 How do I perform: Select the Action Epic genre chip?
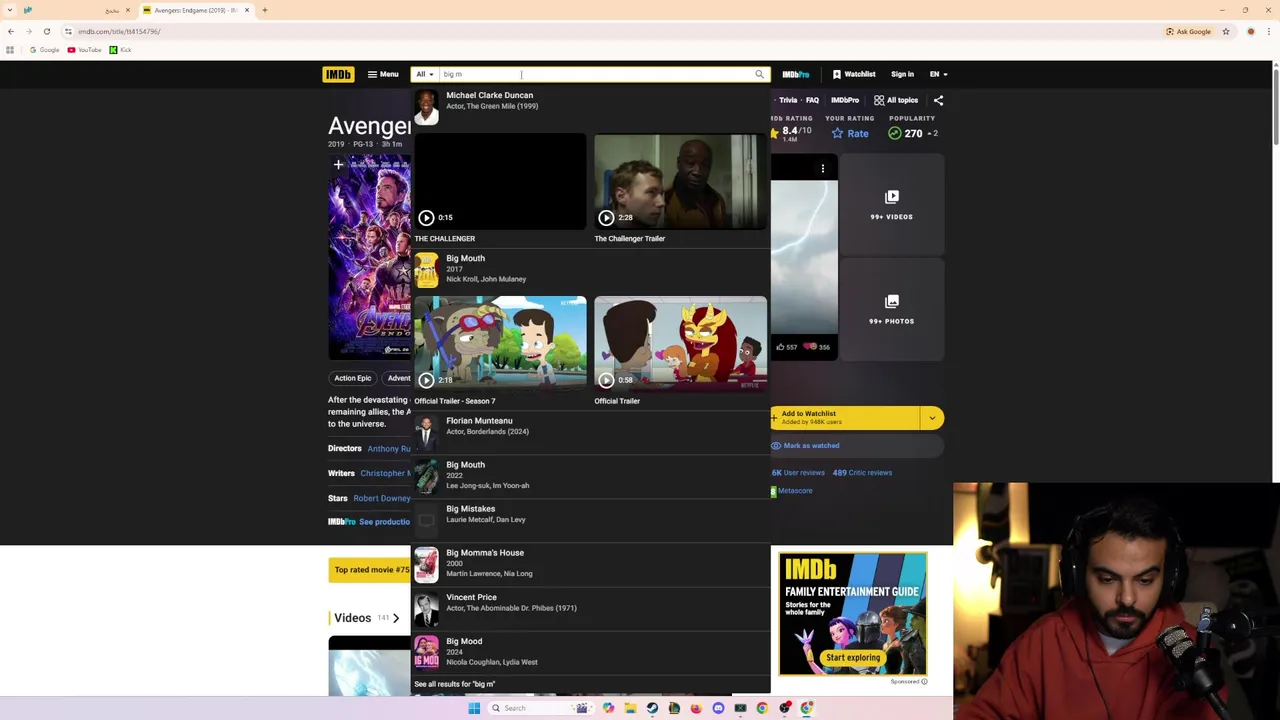pyautogui.click(x=353, y=378)
